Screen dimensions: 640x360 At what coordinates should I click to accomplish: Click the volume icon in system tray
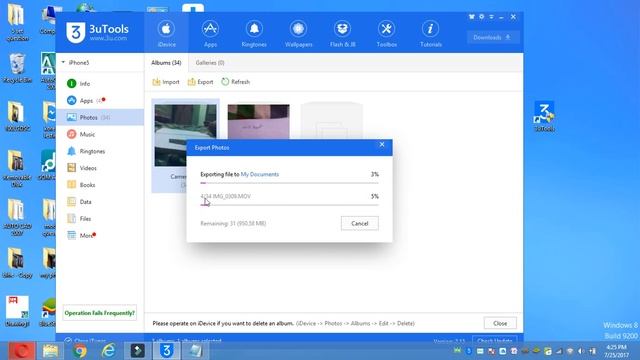click(581, 351)
